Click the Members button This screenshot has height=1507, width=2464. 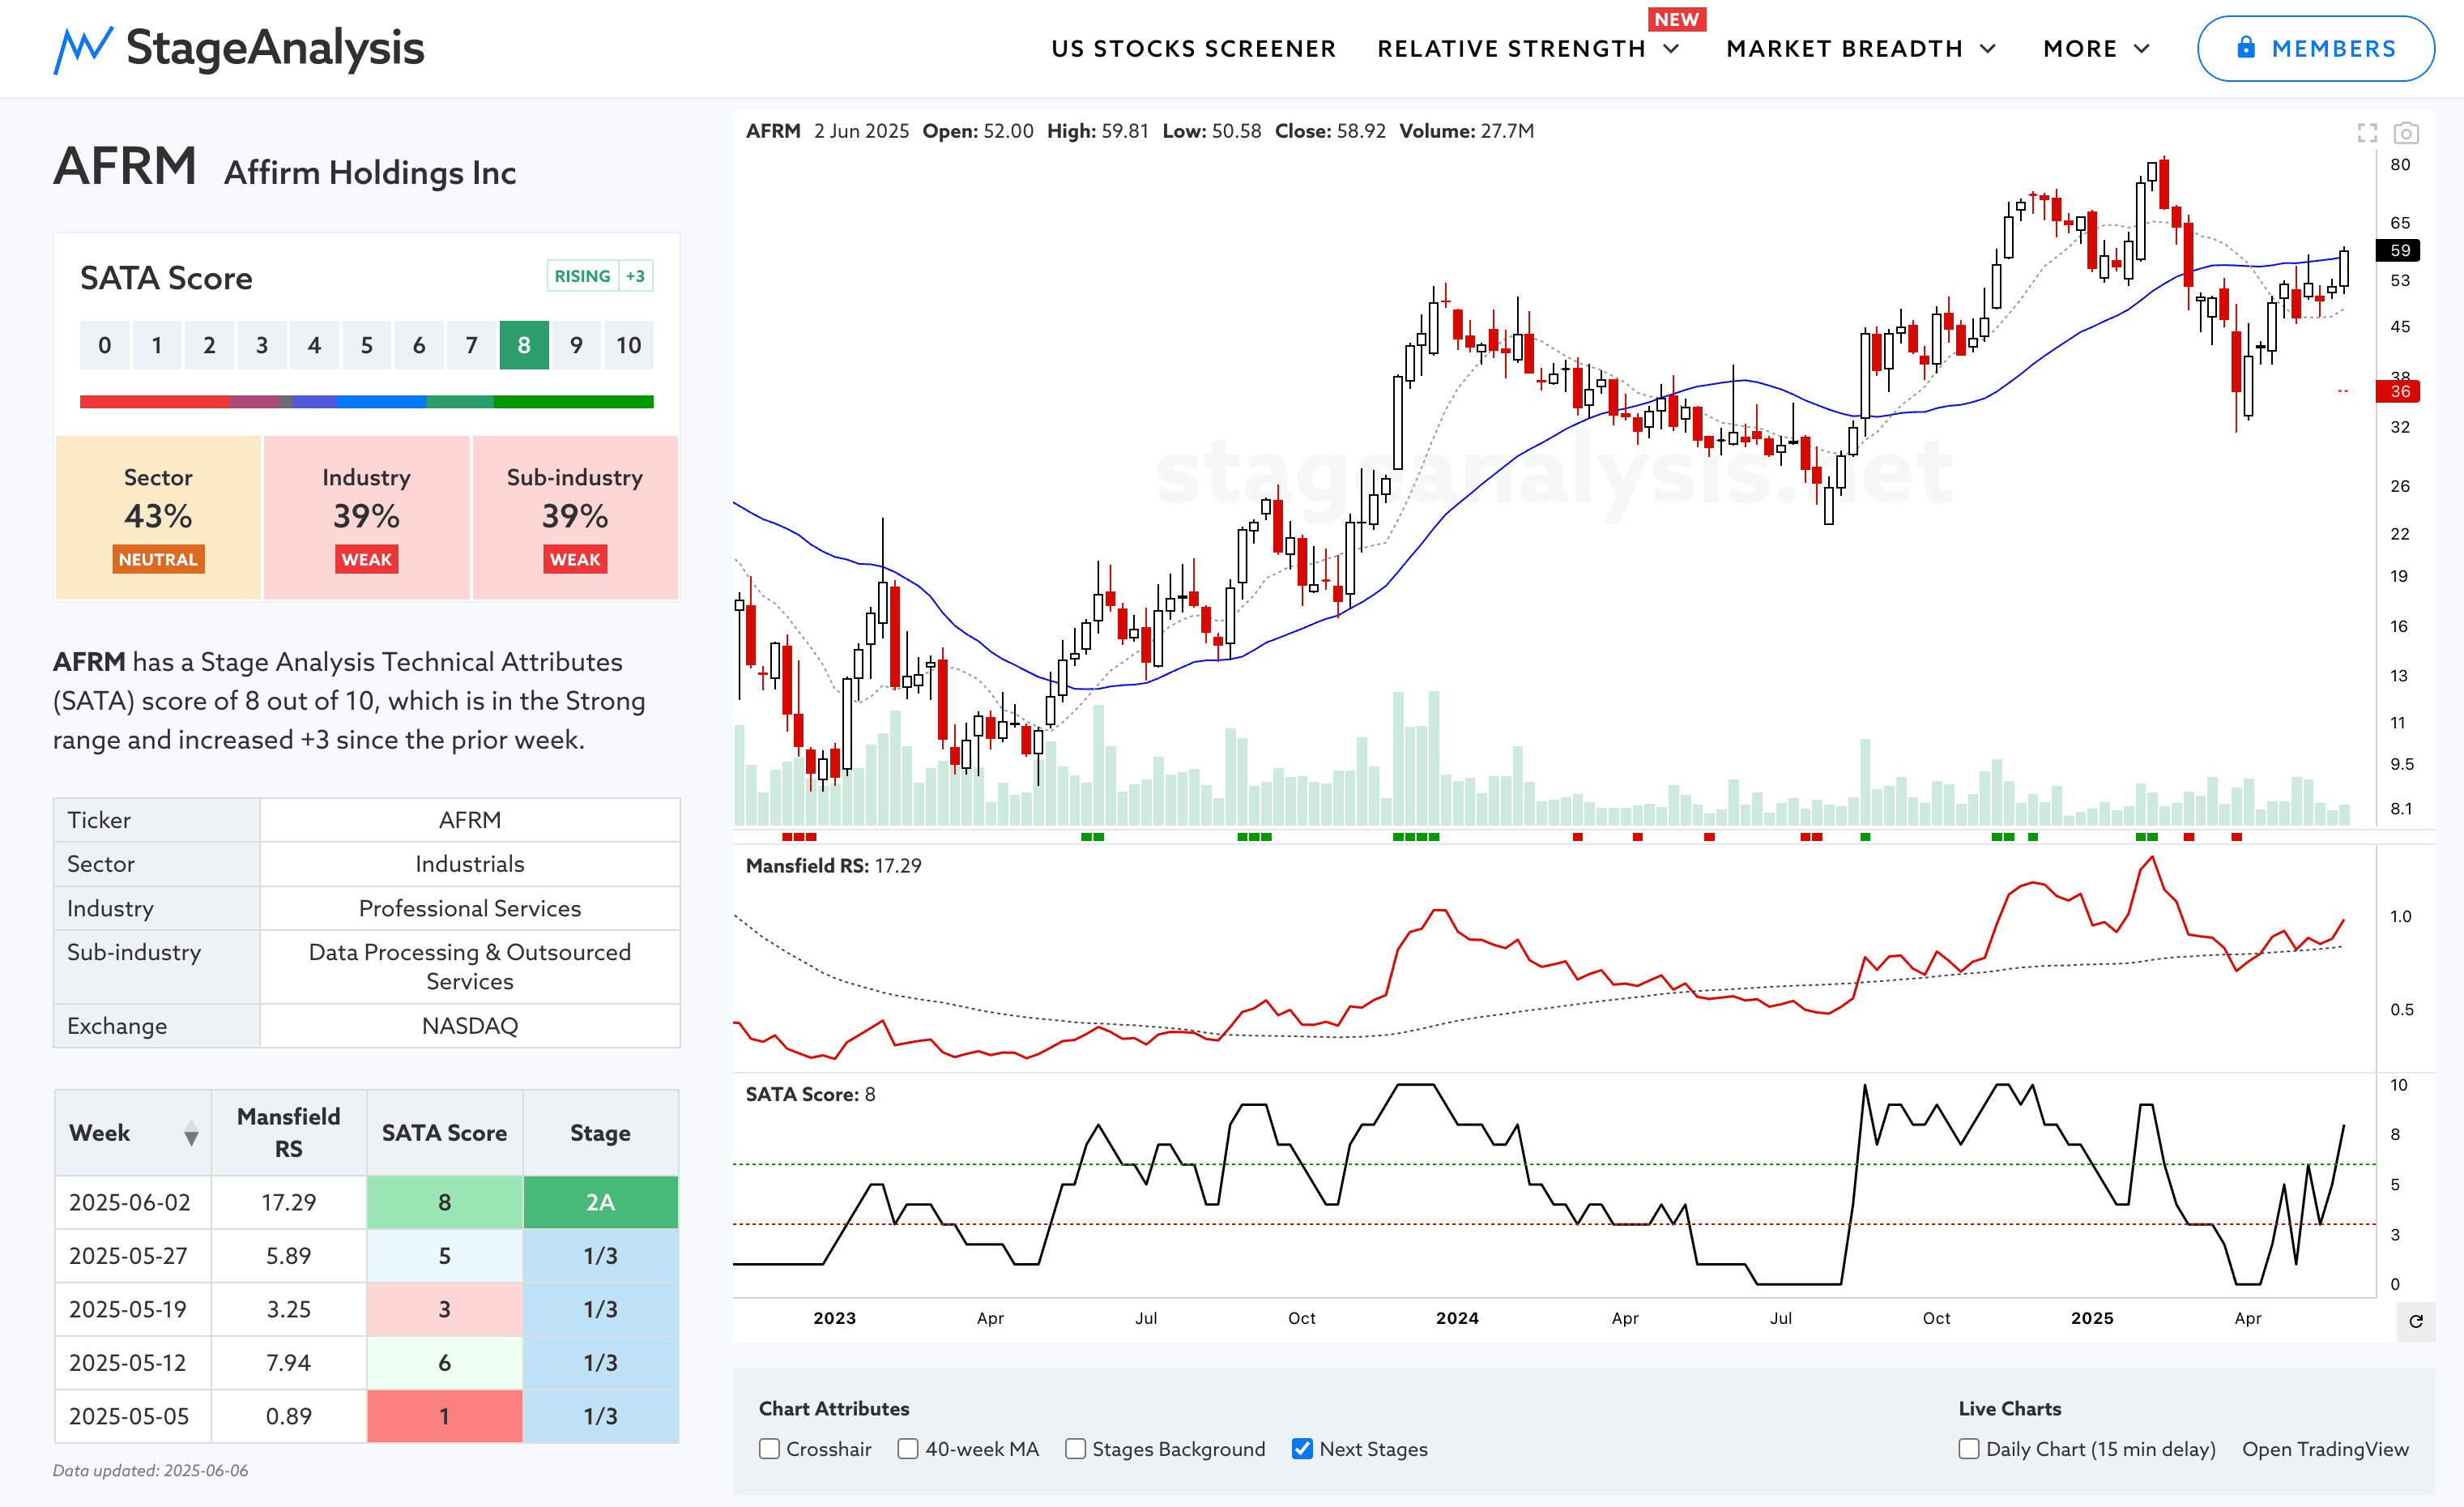(2315, 48)
